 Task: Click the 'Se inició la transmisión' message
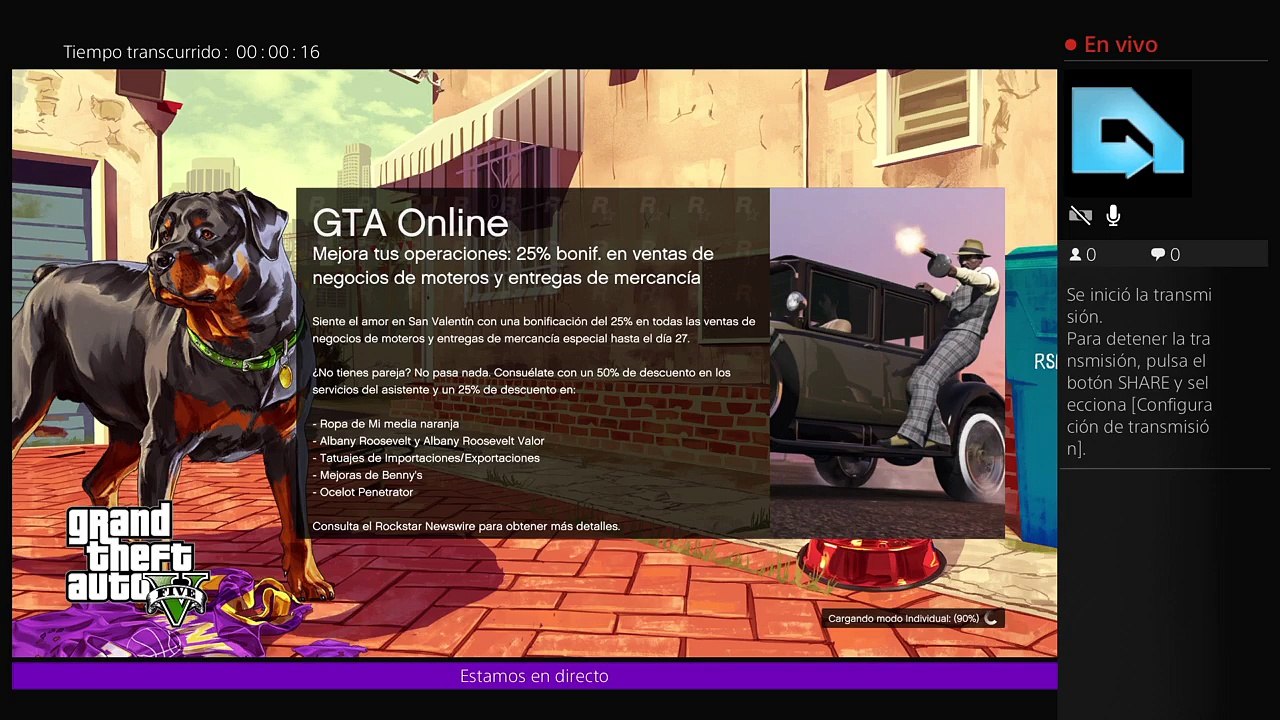(x=1139, y=305)
